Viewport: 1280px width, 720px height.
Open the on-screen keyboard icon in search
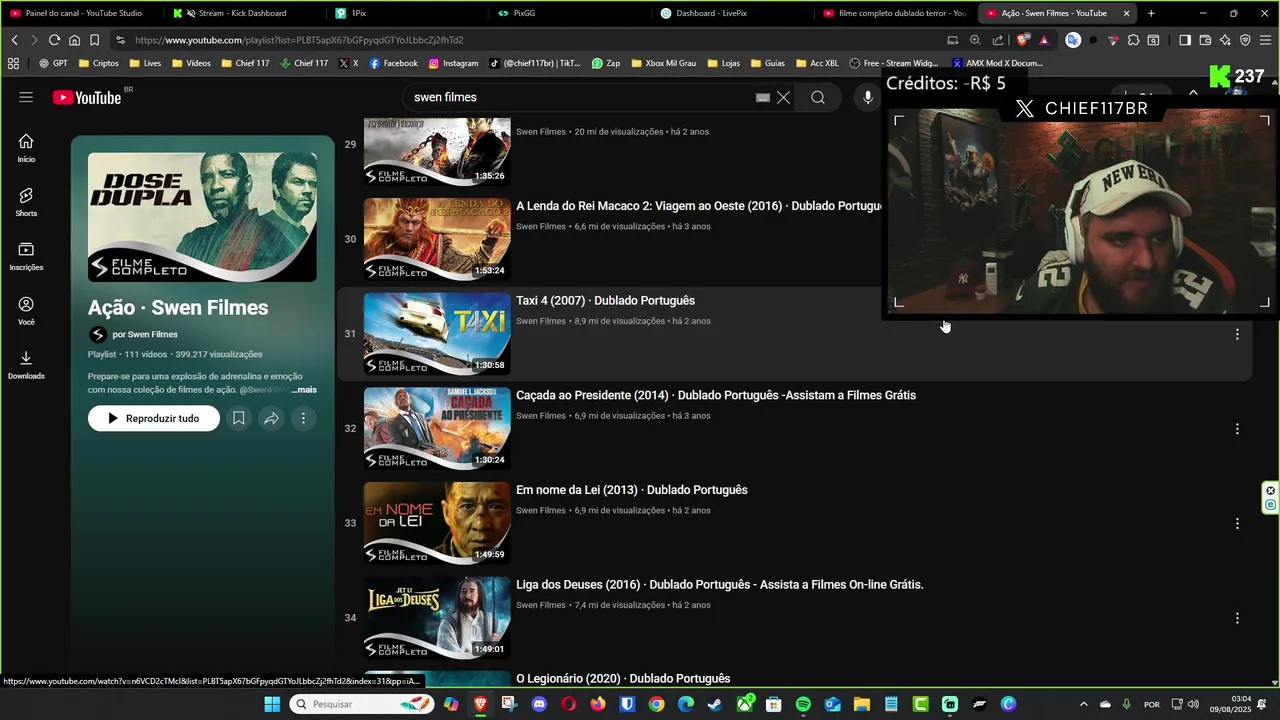pos(763,97)
